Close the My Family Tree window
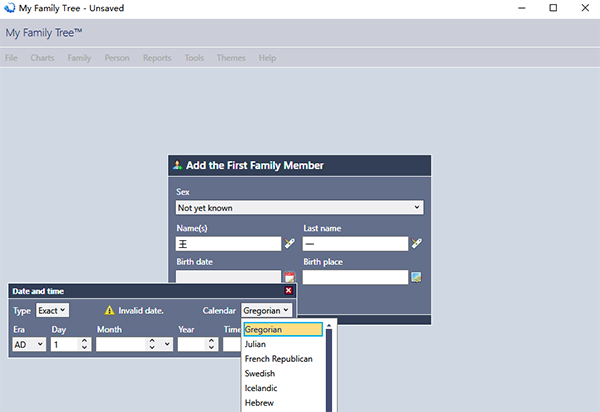 tap(585, 8)
